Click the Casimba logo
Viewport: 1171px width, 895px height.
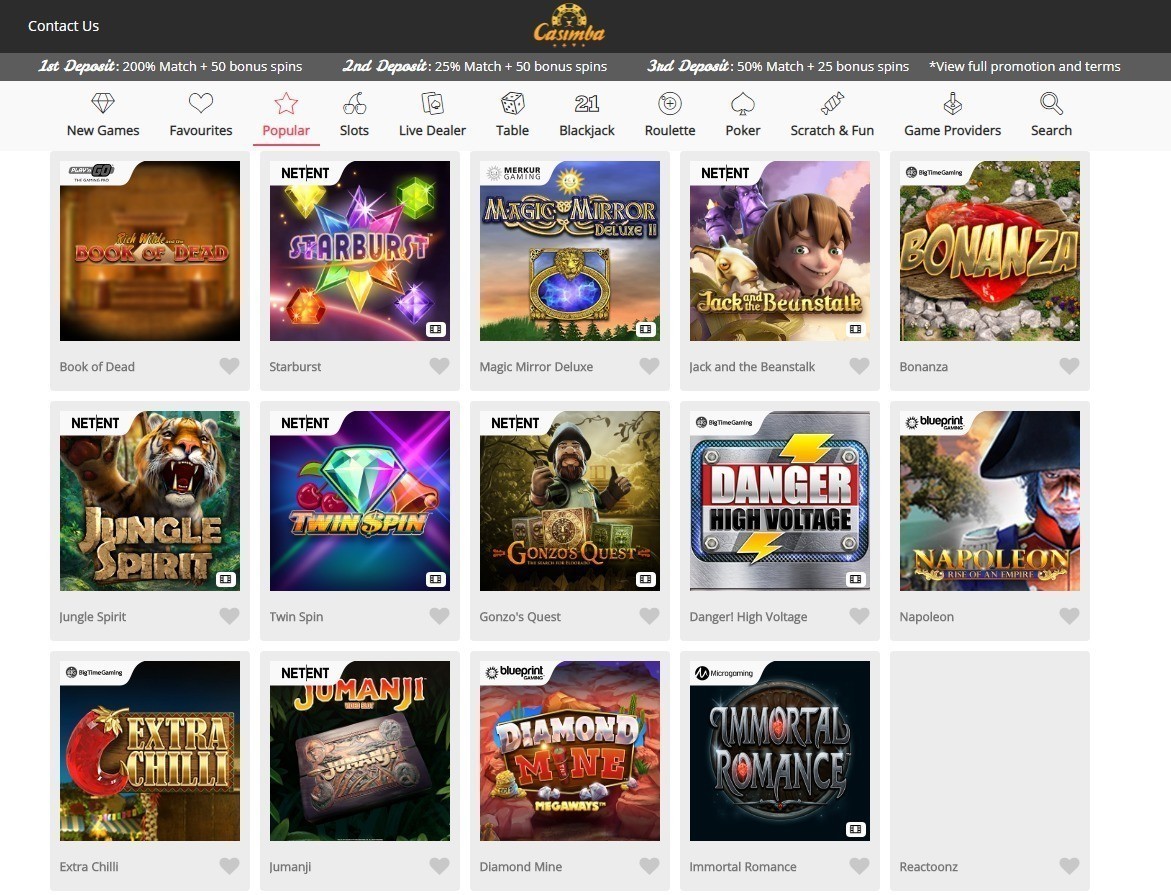coord(569,25)
